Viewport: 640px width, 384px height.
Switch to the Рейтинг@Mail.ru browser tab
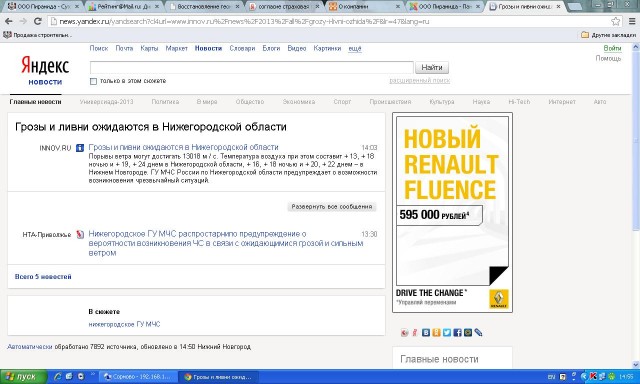[124, 7]
